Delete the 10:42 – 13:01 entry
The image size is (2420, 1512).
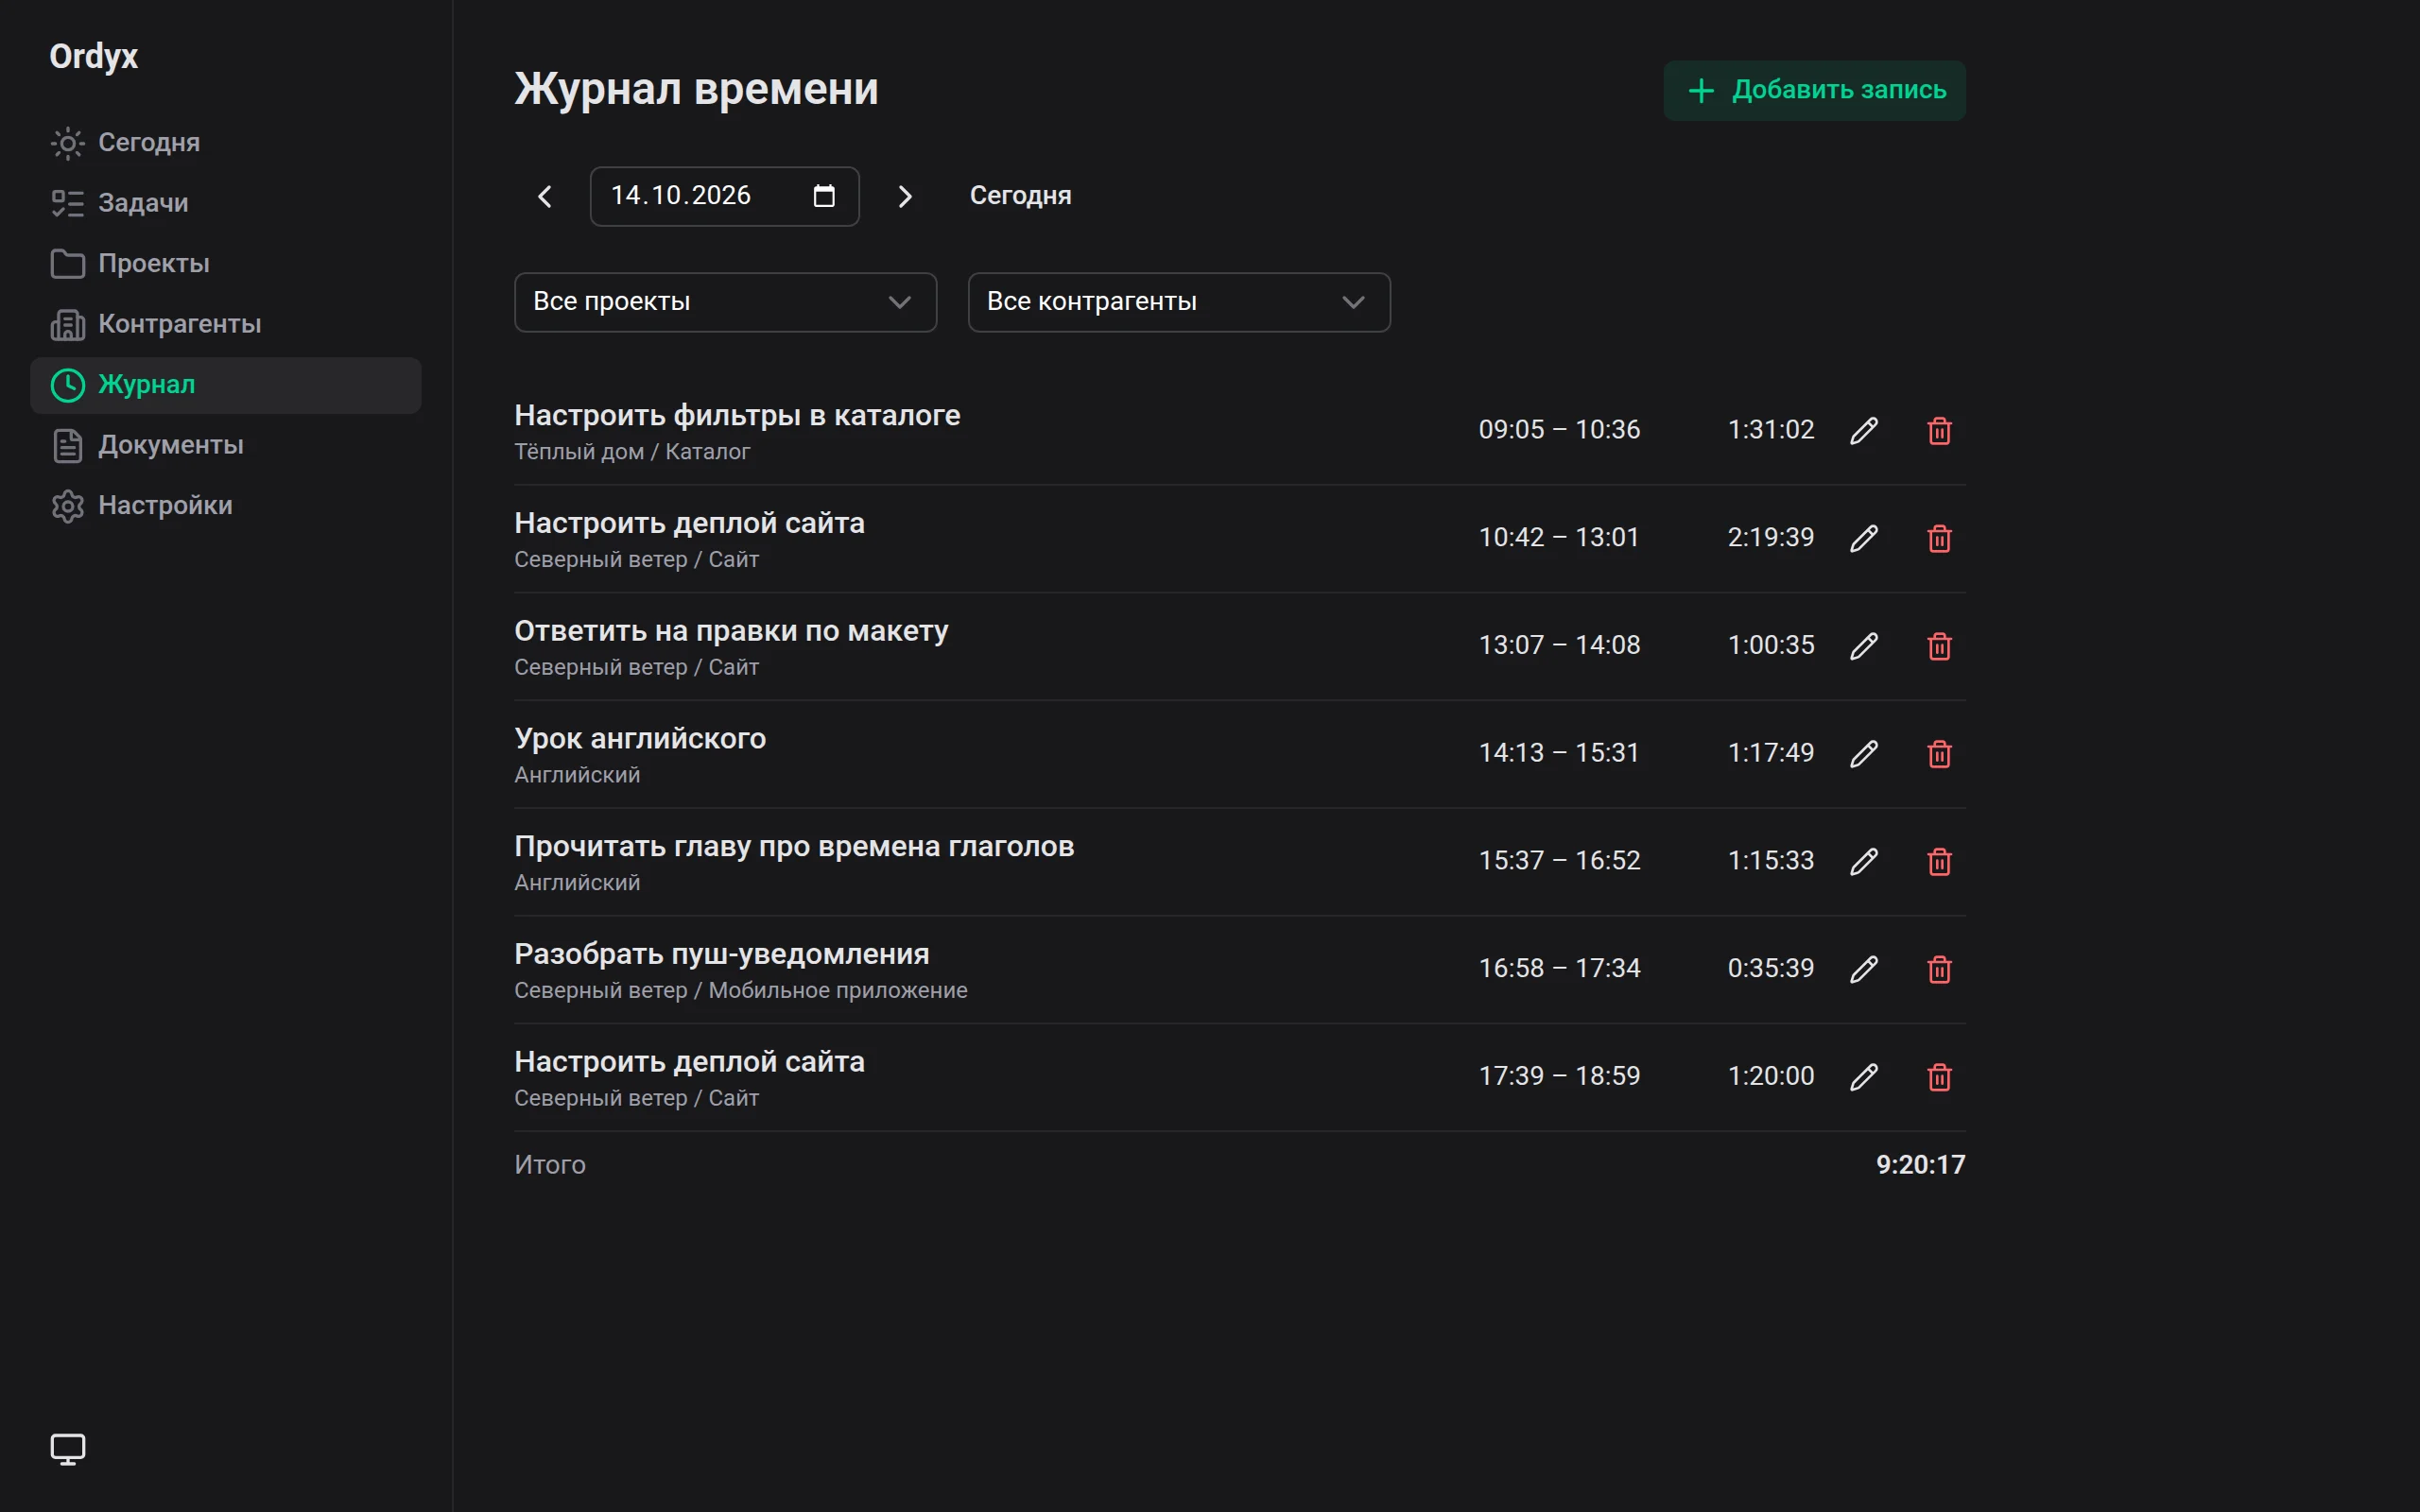click(1939, 539)
